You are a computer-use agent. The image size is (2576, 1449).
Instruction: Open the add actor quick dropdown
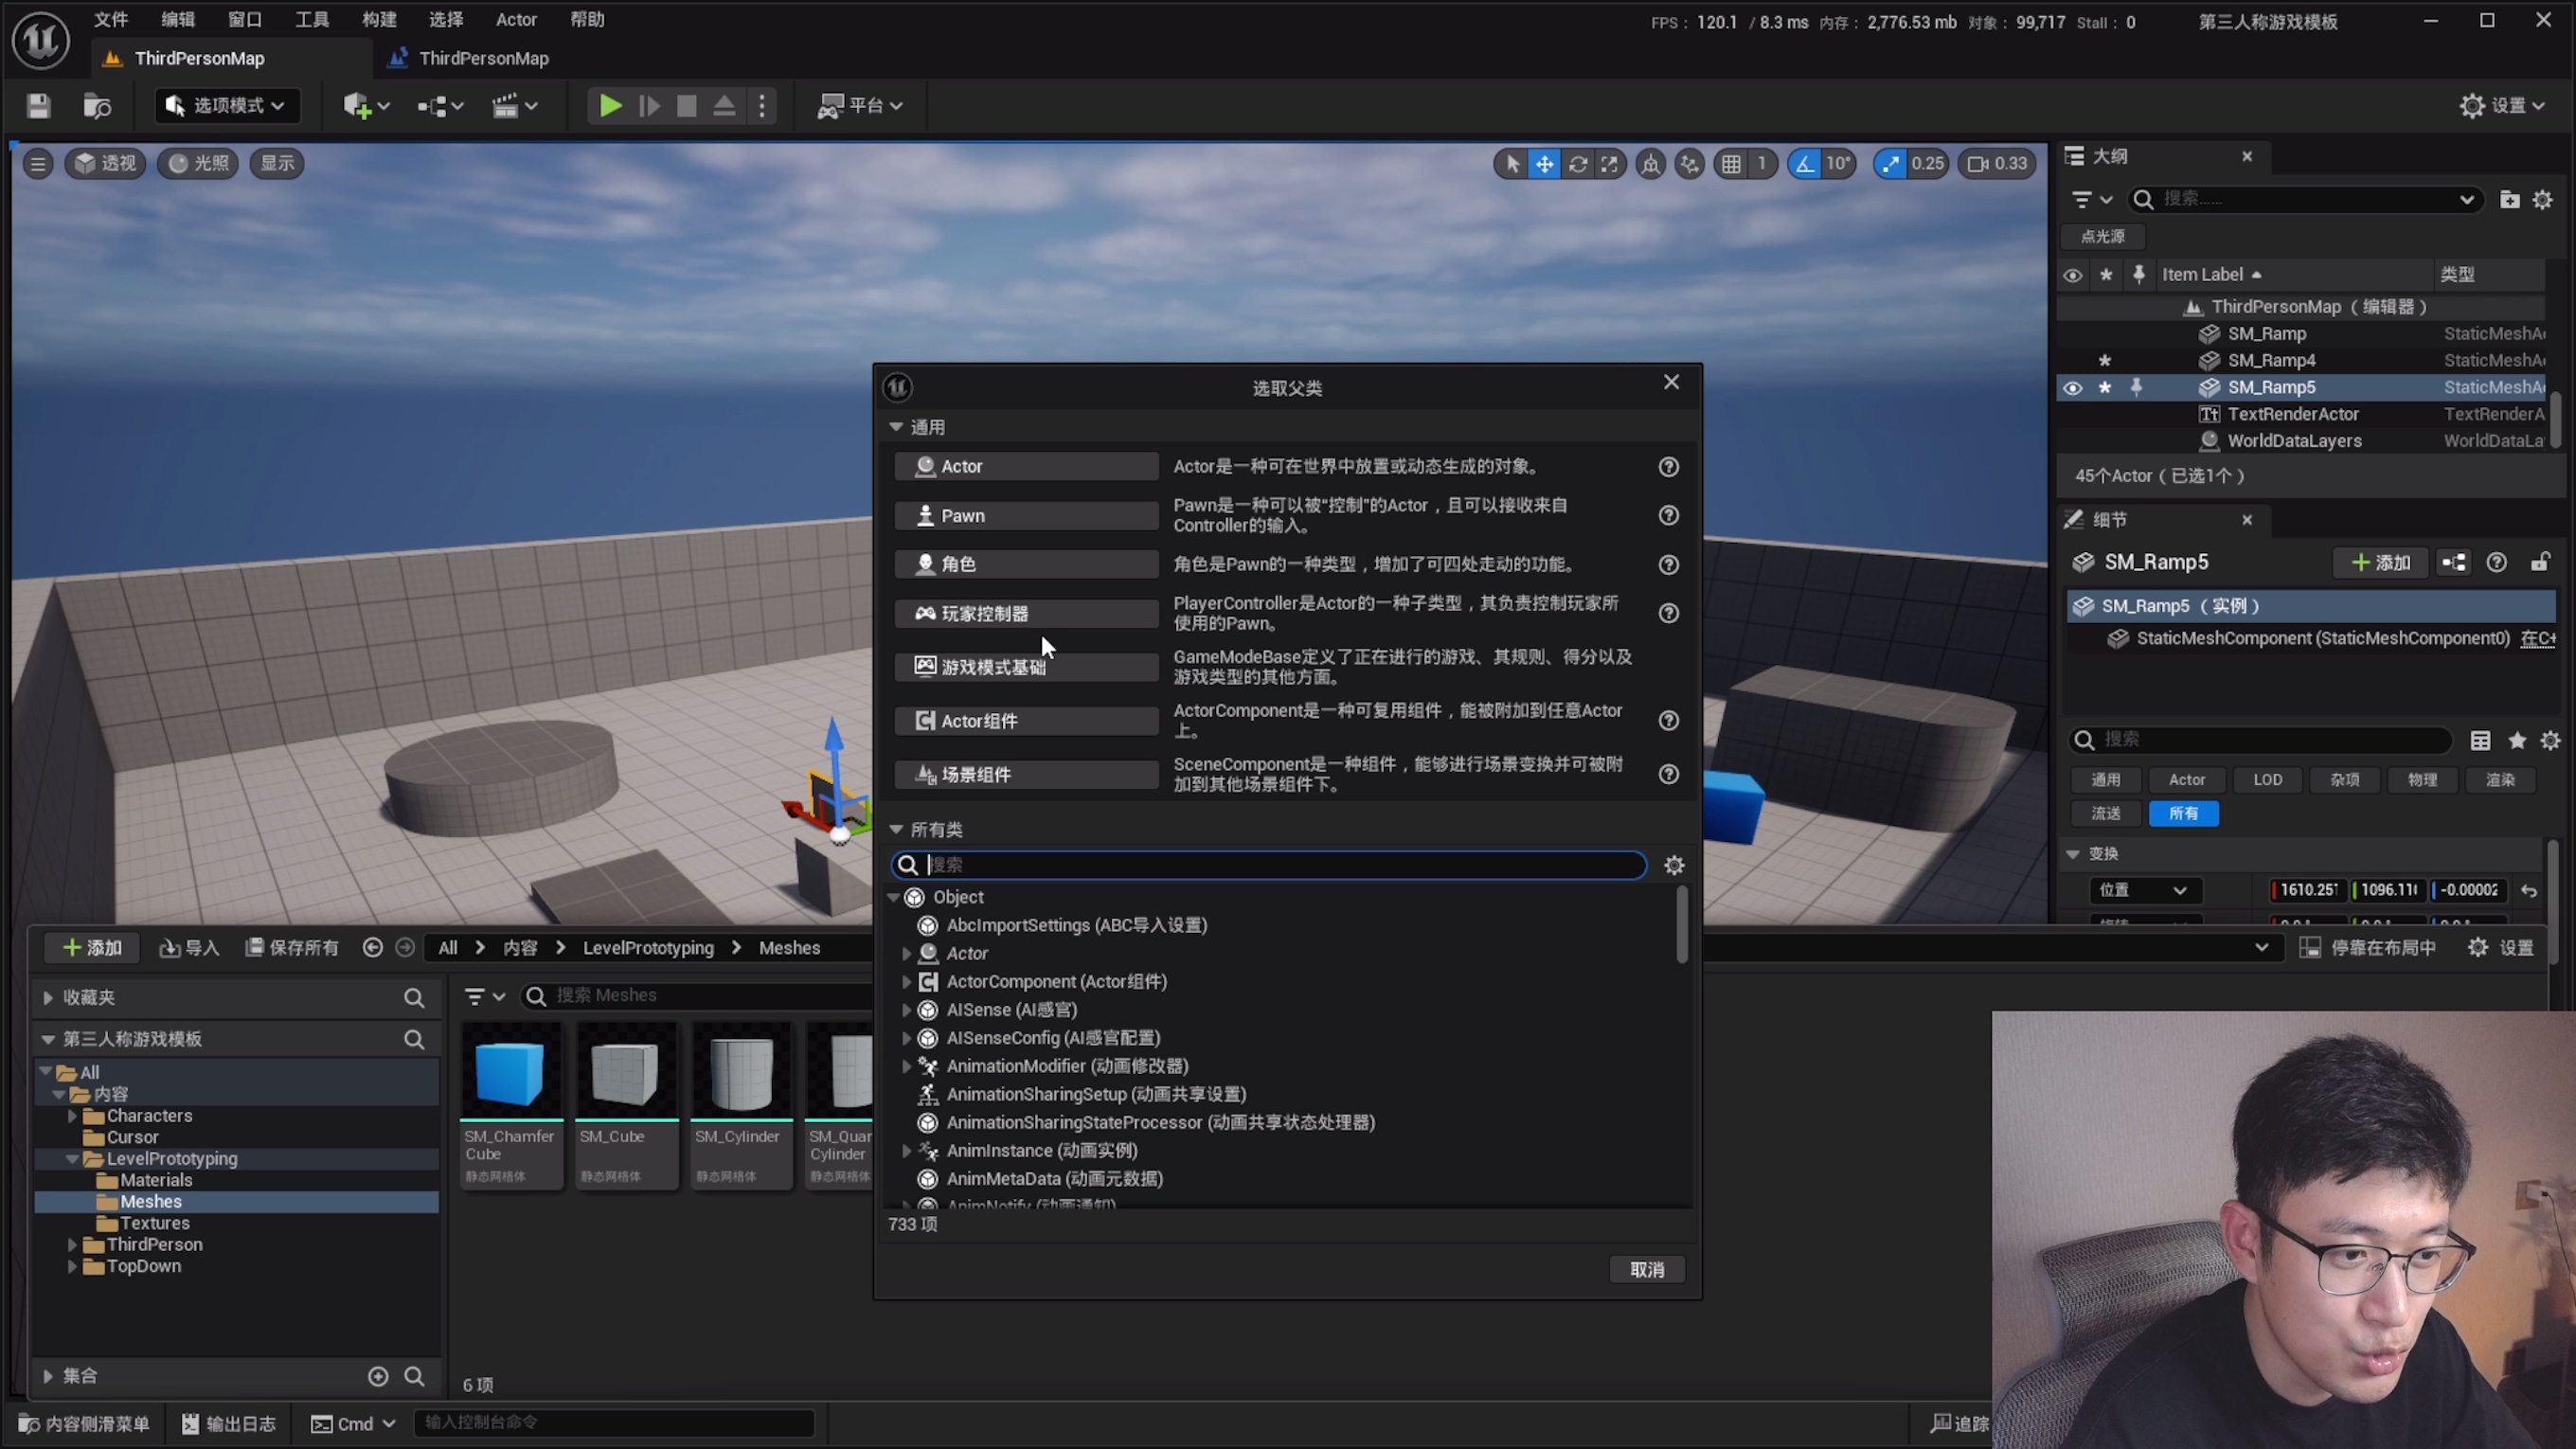coord(365,106)
